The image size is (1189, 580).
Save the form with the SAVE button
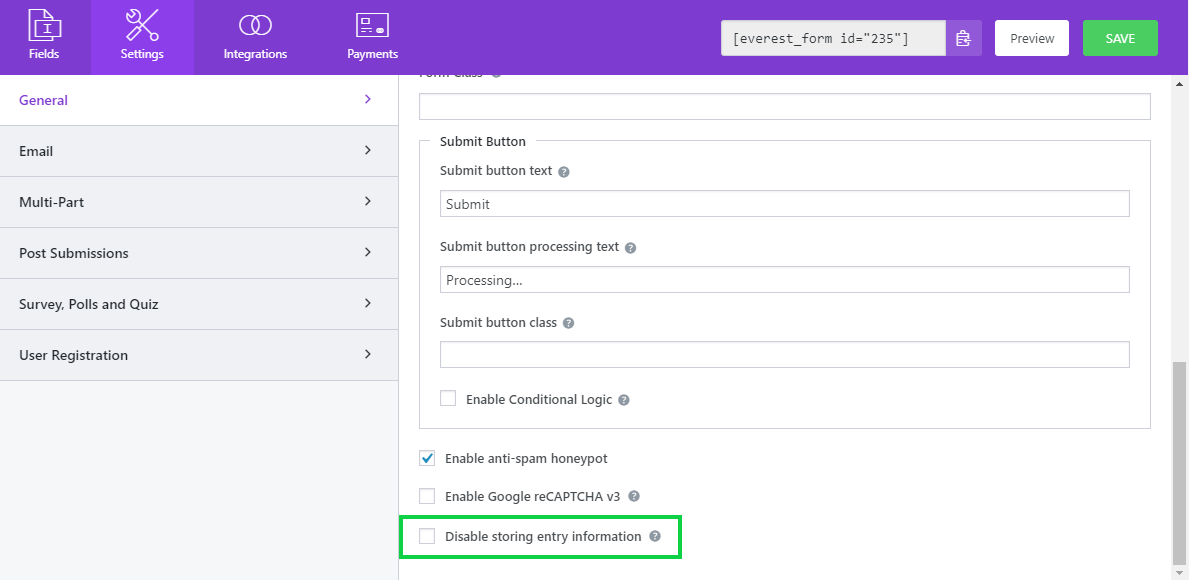click(1120, 37)
